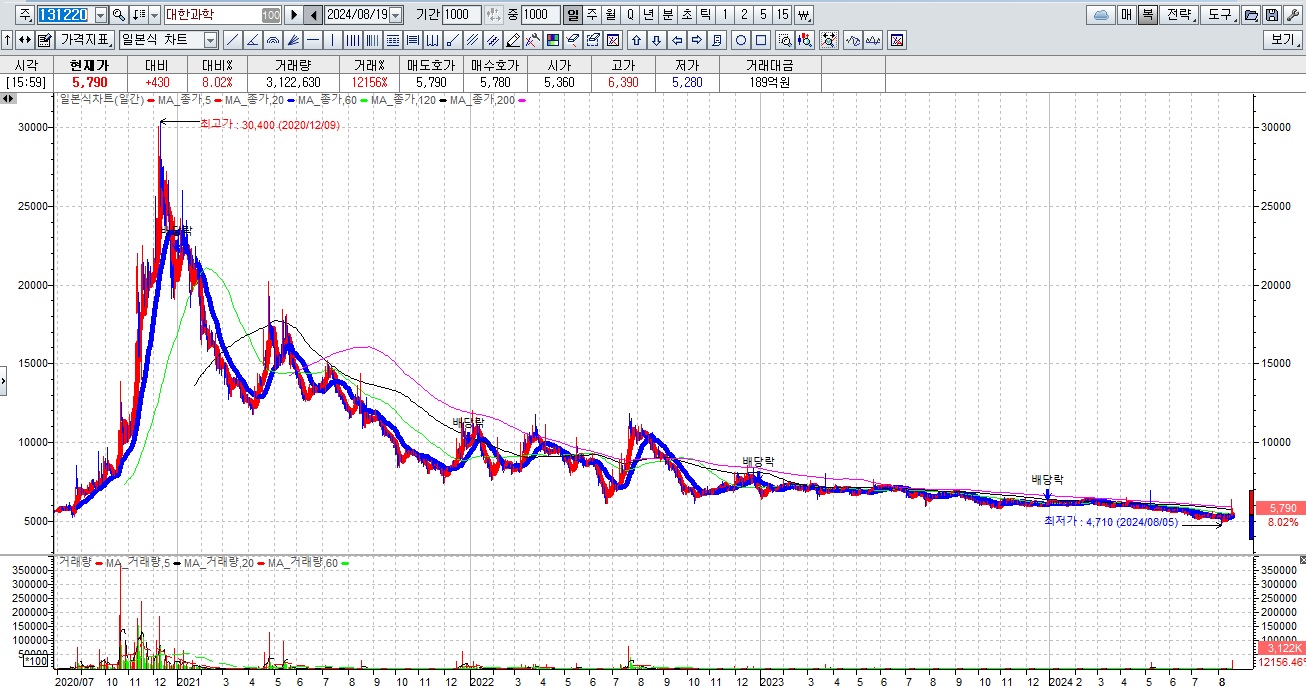Select the circle shape drawing tool
The image size is (1306, 686).
[740, 40]
